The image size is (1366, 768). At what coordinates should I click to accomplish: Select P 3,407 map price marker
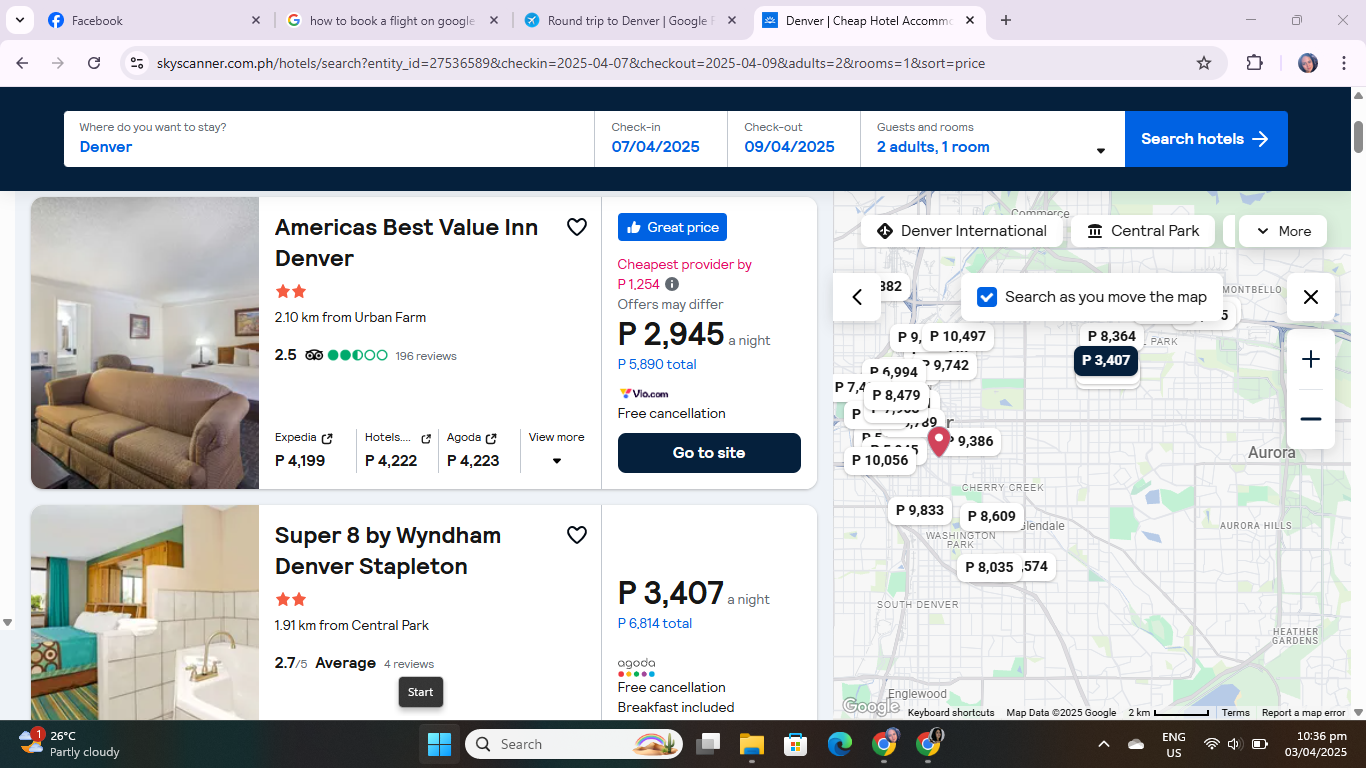(1106, 361)
